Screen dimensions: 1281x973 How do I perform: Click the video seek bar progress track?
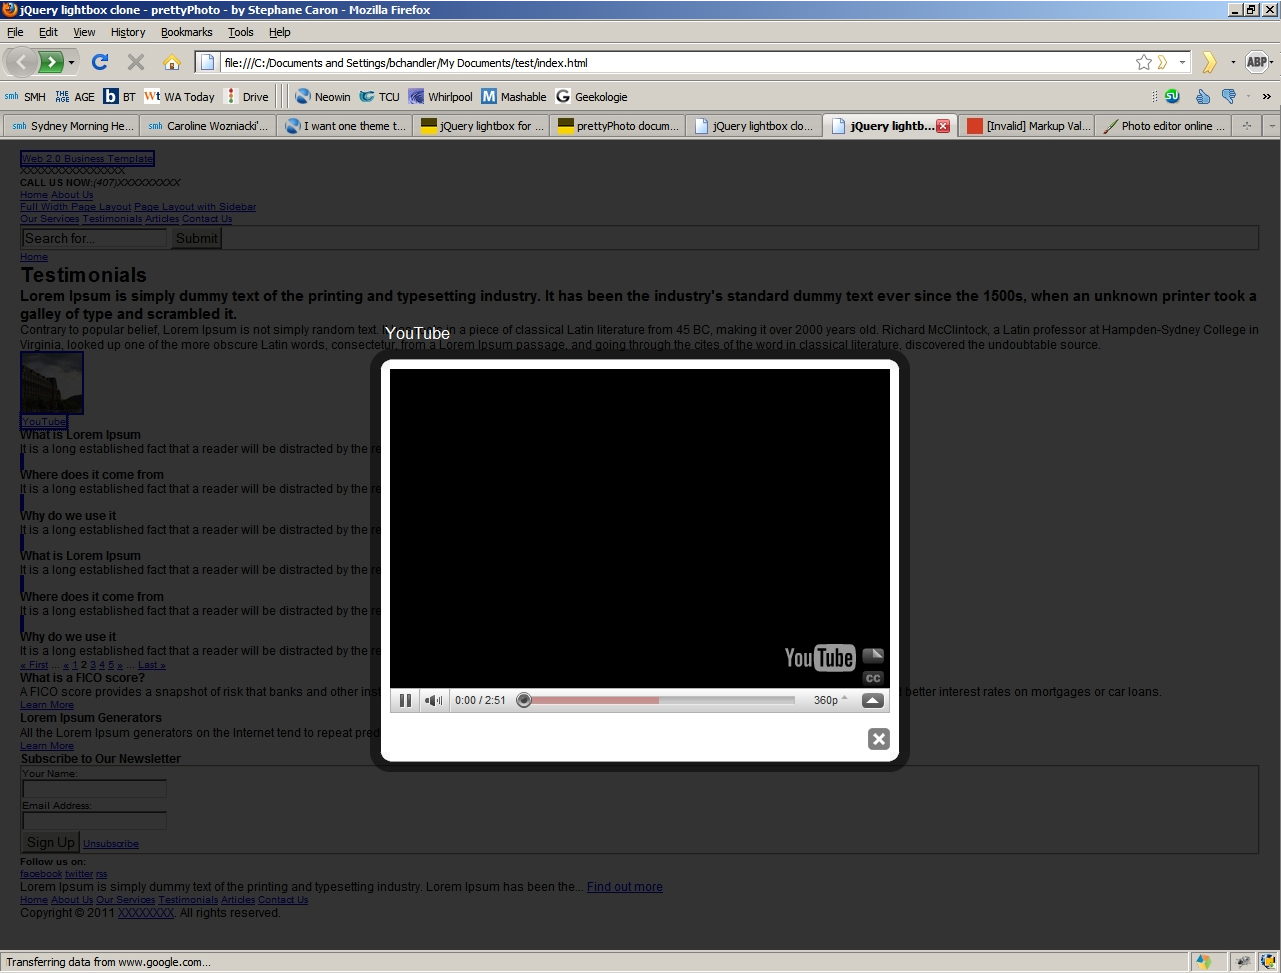[660, 701]
